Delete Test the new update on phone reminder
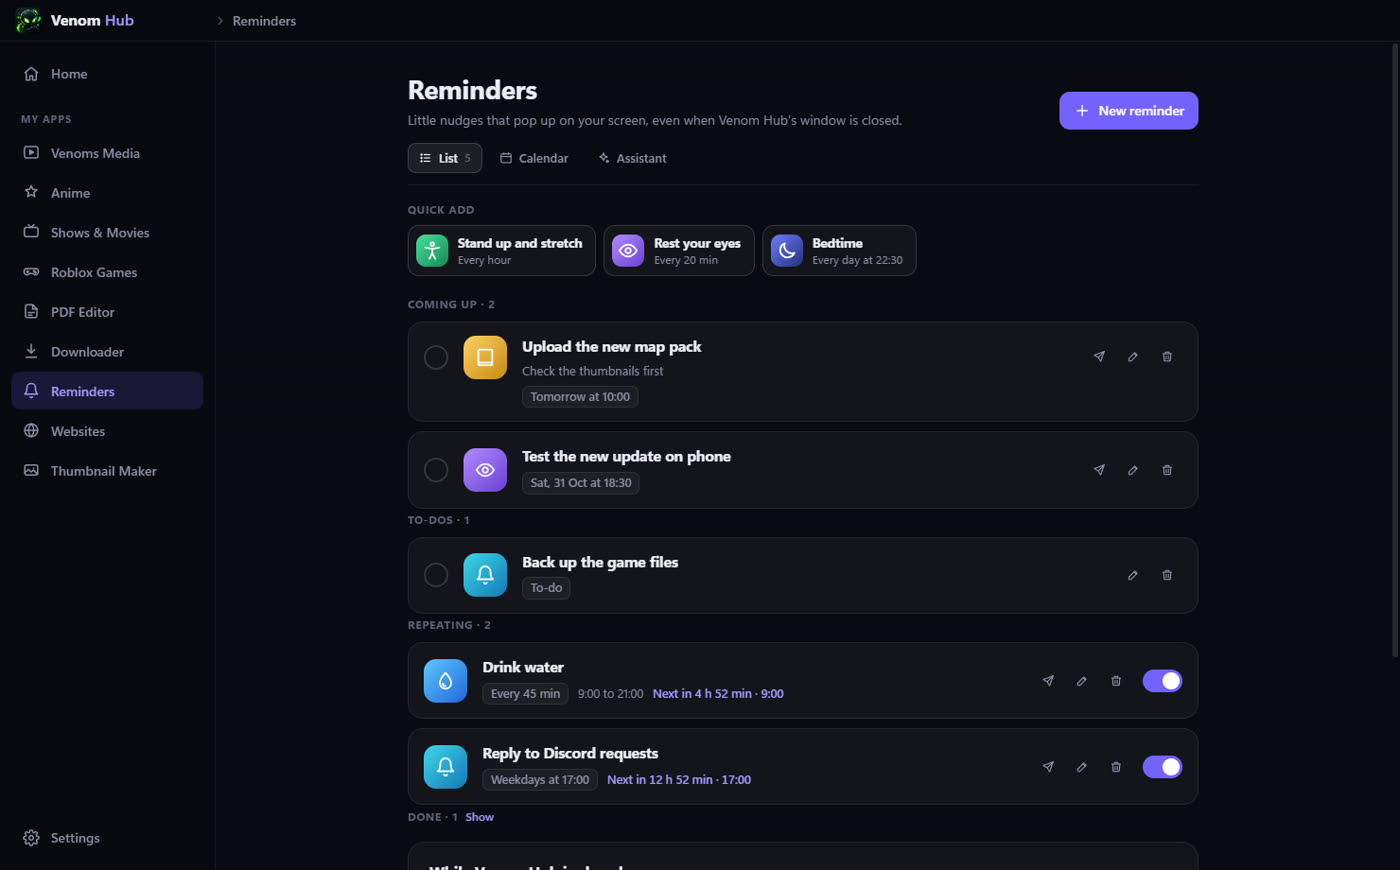The height and width of the screenshot is (870, 1400). click(x=1167, y=470)
